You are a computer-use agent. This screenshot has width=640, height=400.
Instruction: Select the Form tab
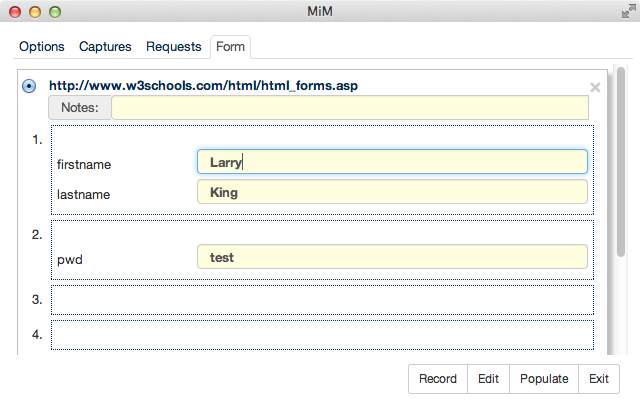pyautogui.click(x=230, y=47)
